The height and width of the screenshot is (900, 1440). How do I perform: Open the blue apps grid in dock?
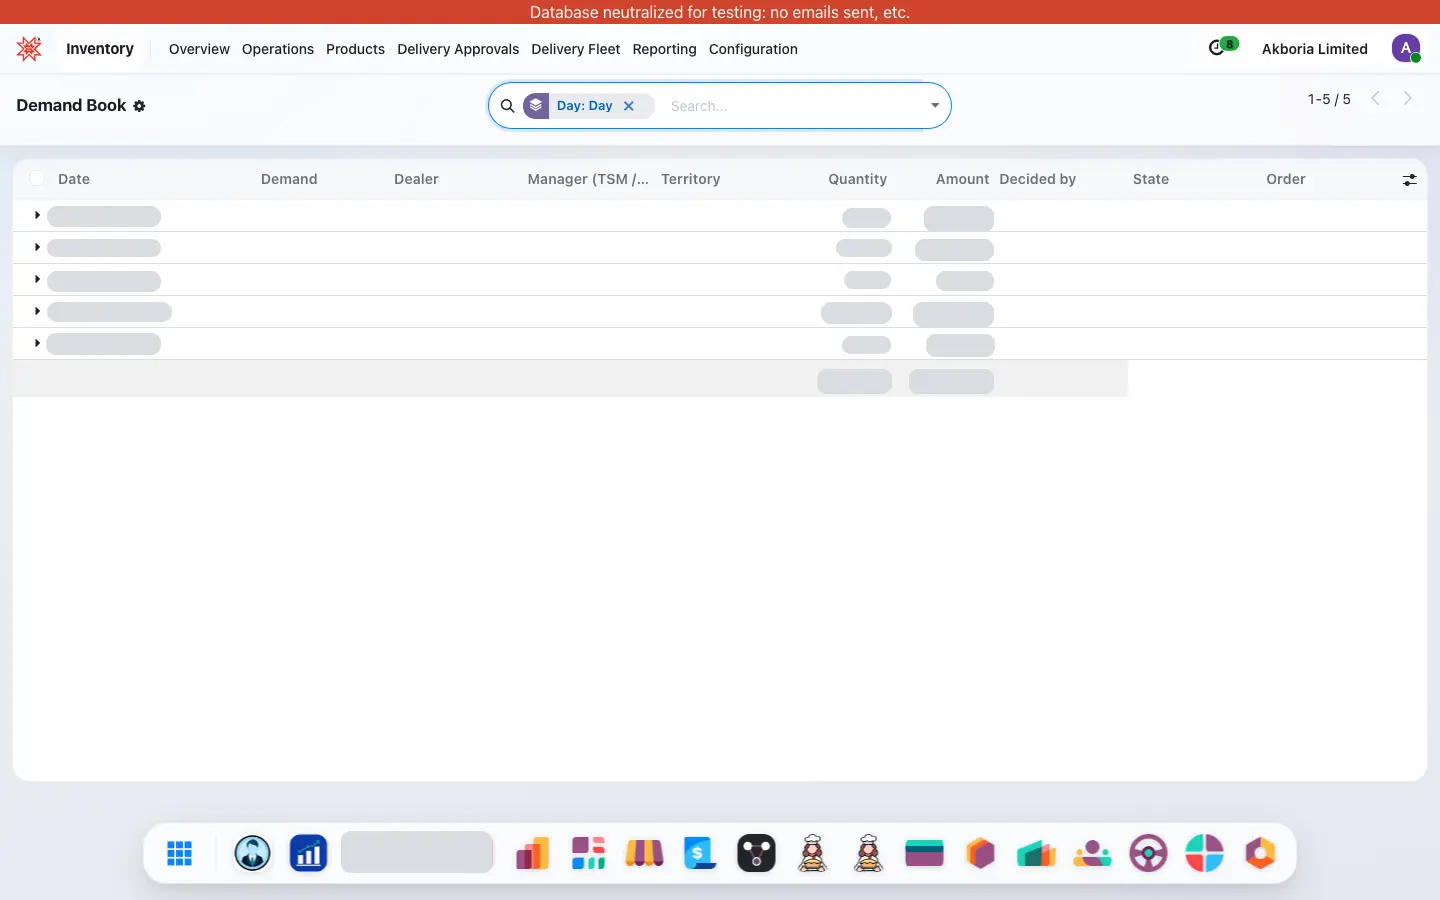tap(180, 853)
